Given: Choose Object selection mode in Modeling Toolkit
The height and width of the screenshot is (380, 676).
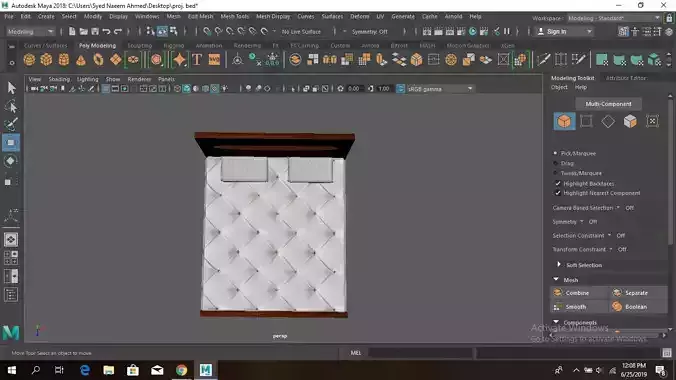Looking at the screenshot, I should pos(564,121).
